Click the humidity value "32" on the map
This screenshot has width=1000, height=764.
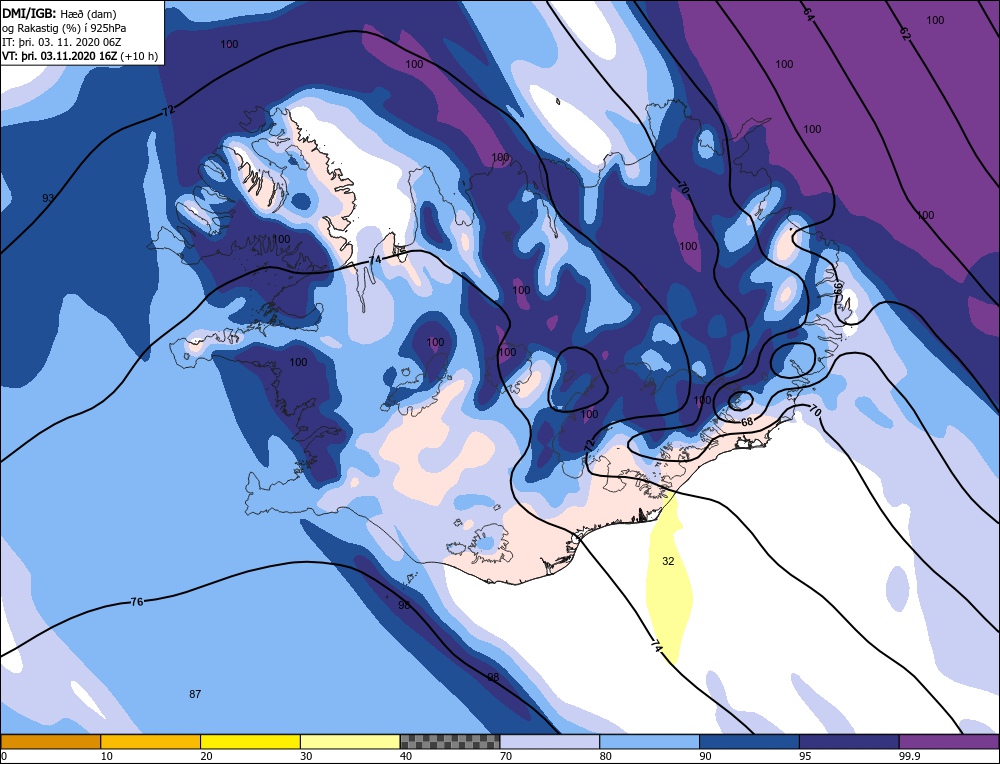(668, 561)
